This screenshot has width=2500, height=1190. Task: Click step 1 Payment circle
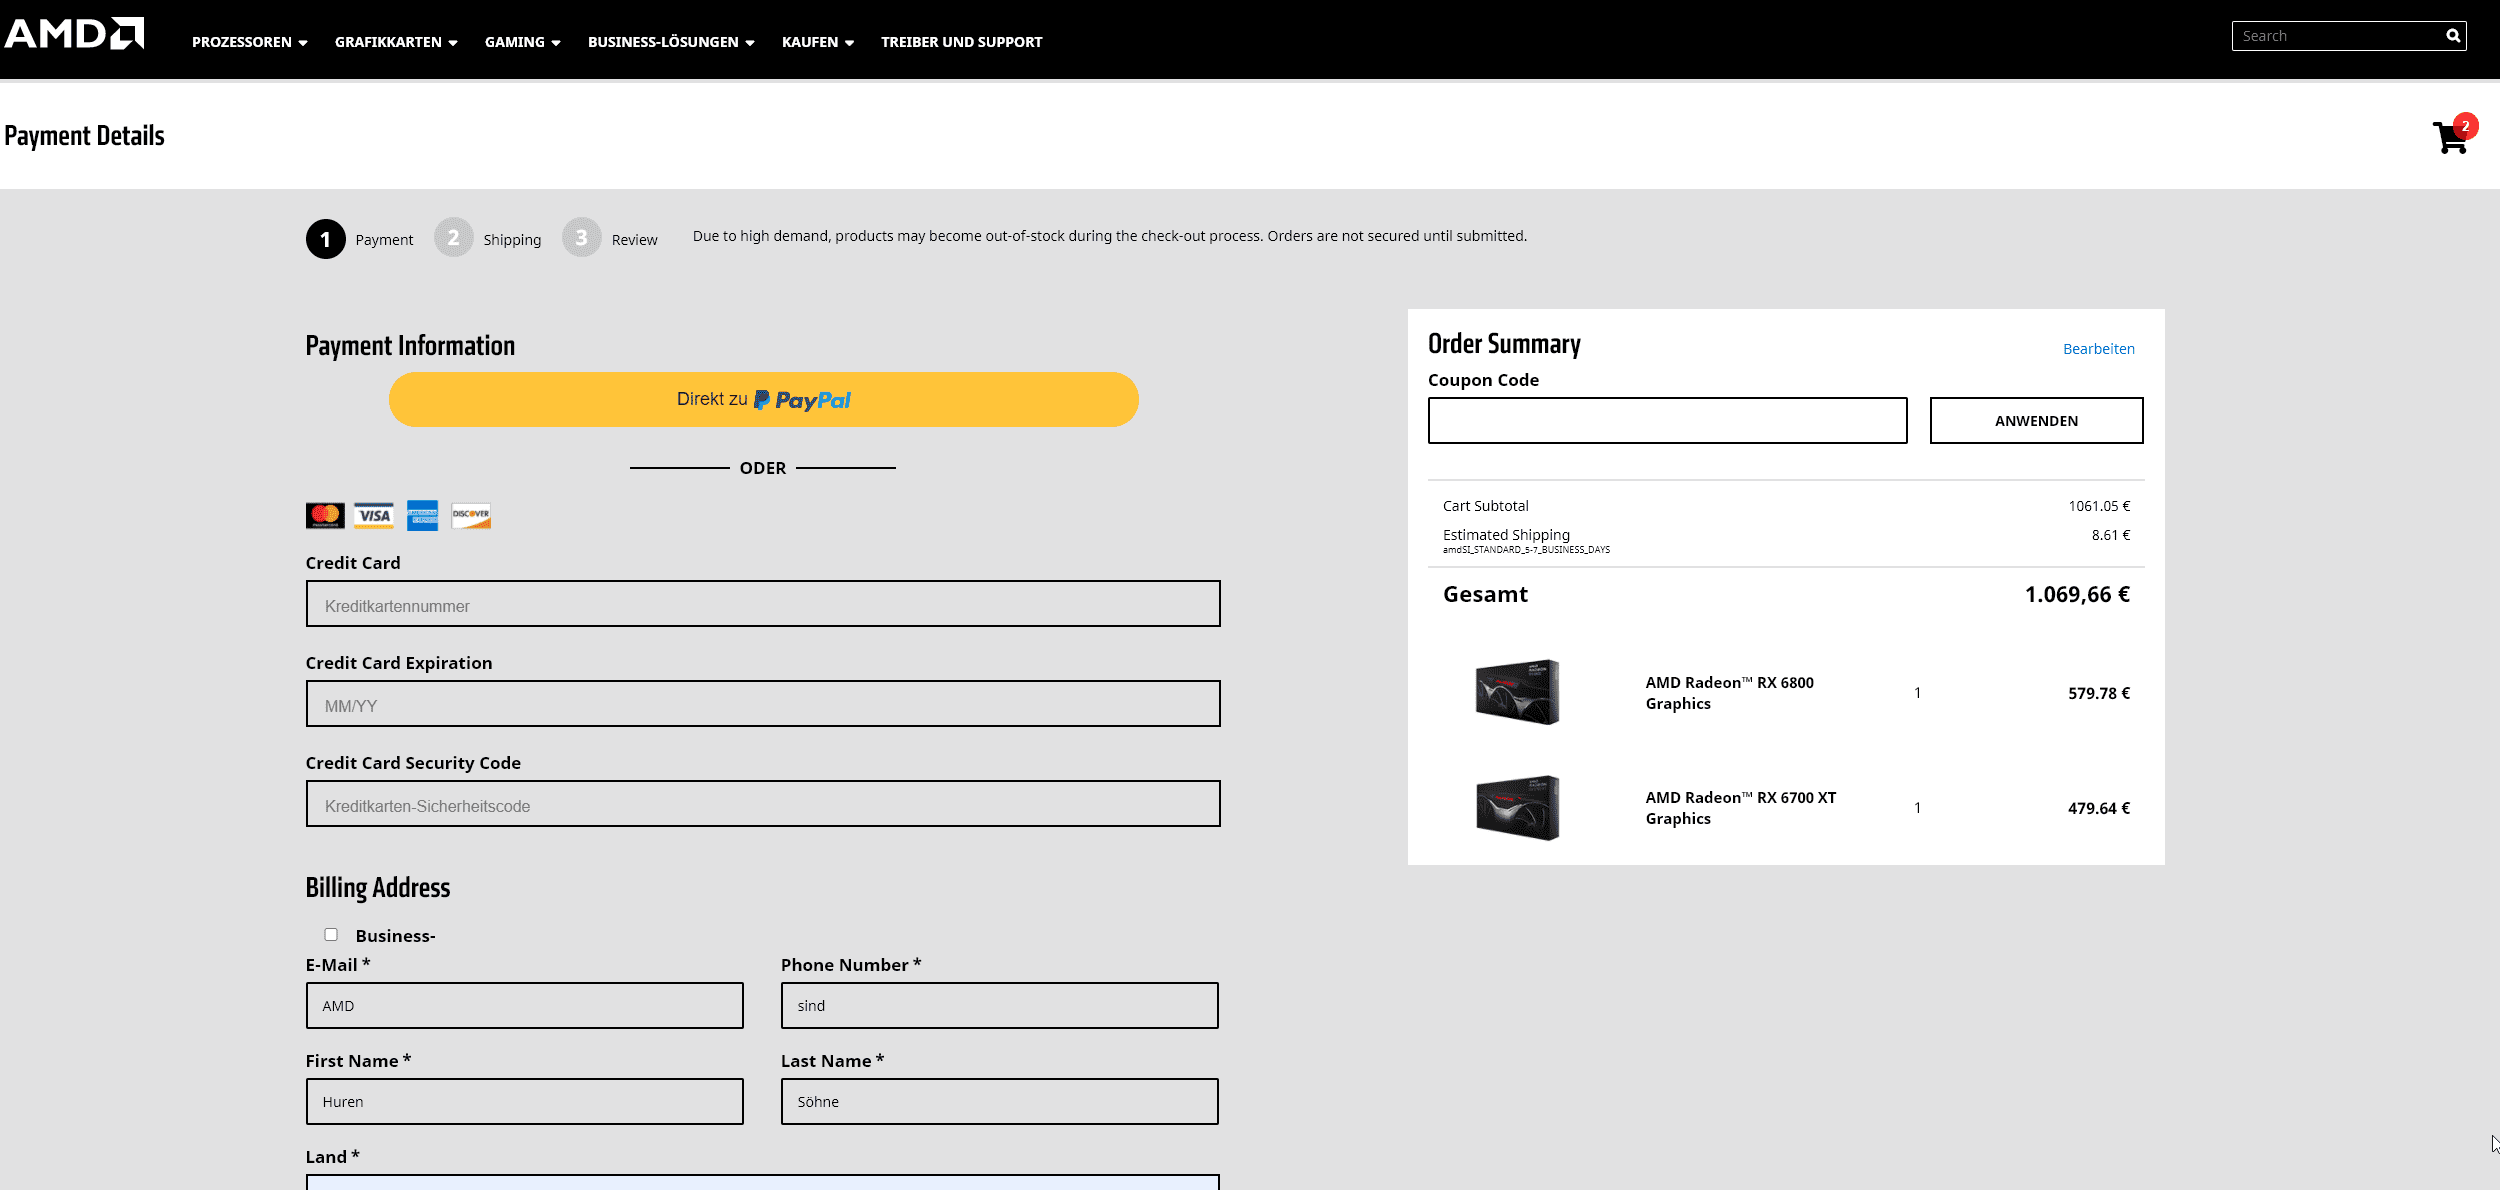[326, 239]
